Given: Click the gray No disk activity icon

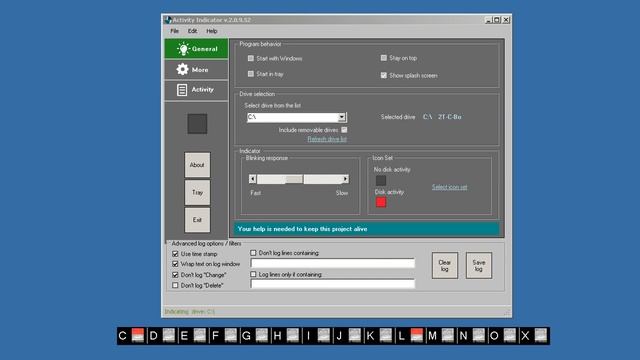Looking at the screenshot, I should 381,180.
